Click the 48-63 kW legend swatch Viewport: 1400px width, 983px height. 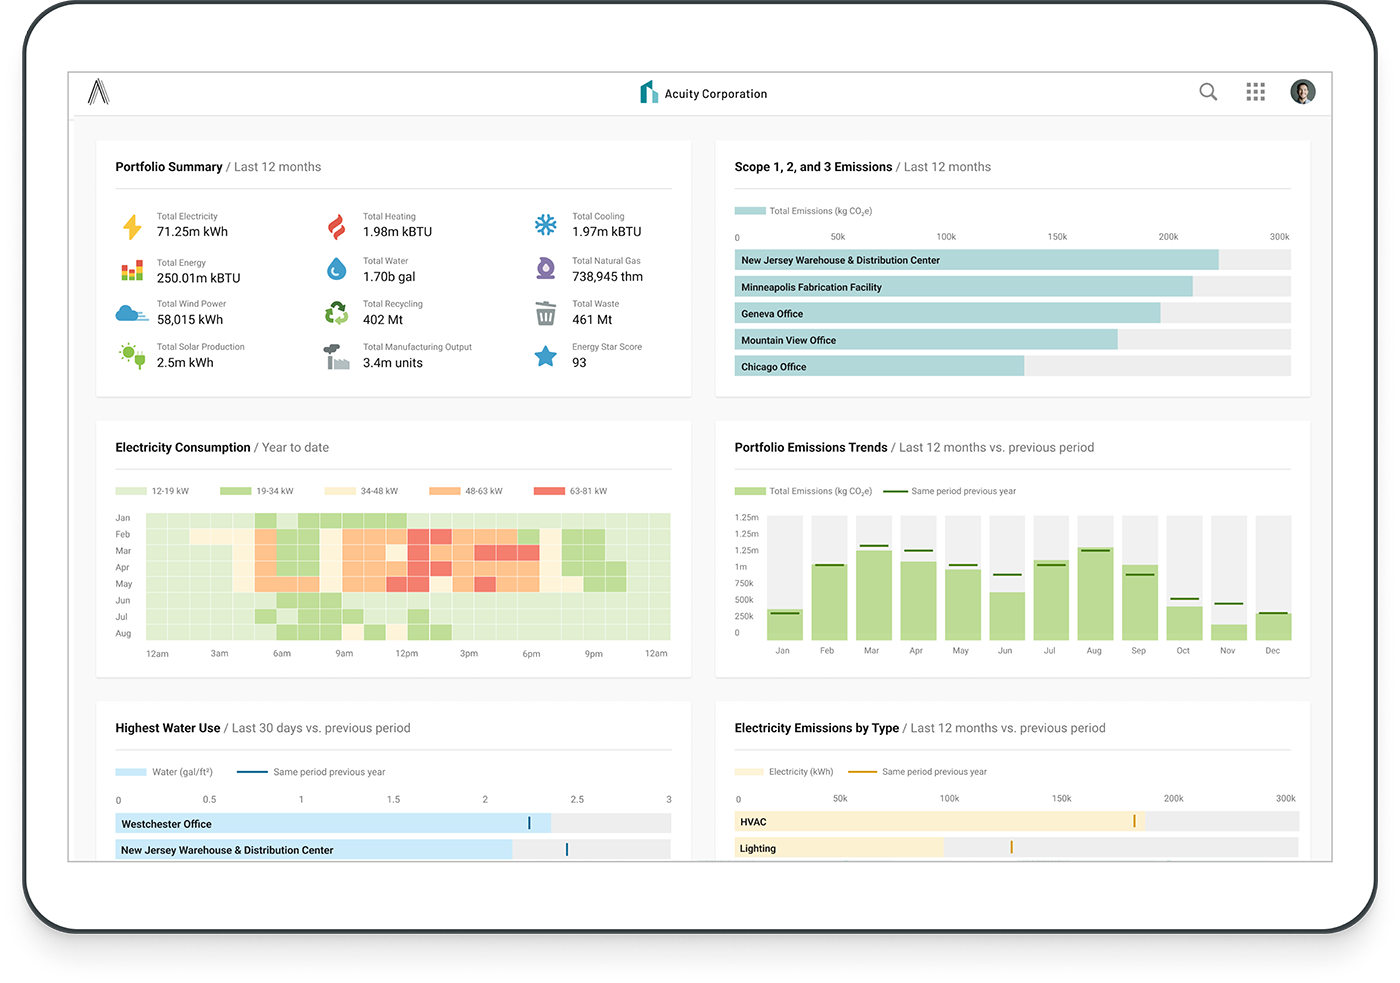(445, 491)
